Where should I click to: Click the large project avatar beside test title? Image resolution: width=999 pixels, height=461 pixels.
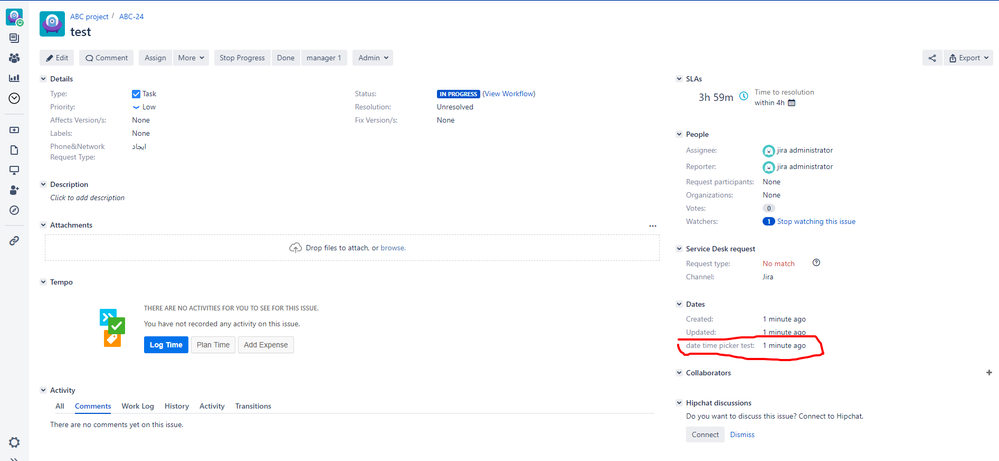tap(52, 24)
